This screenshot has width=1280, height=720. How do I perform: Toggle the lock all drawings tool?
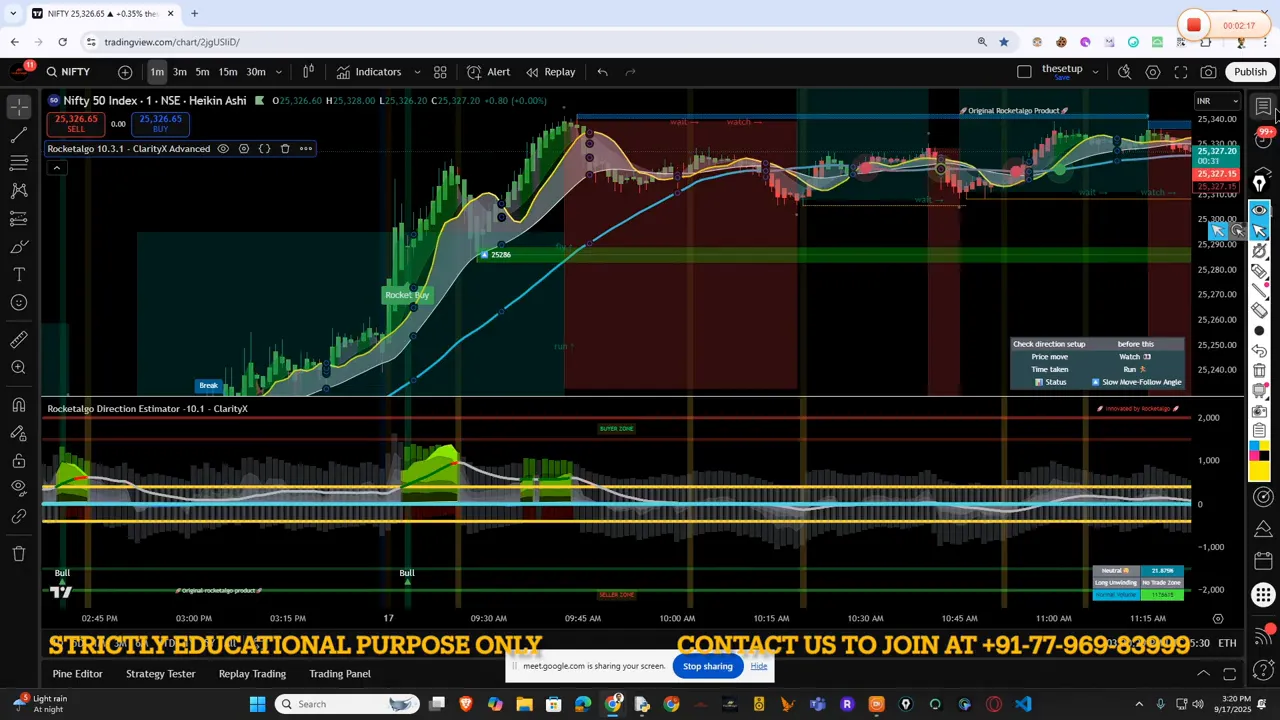tap(19, 461)
